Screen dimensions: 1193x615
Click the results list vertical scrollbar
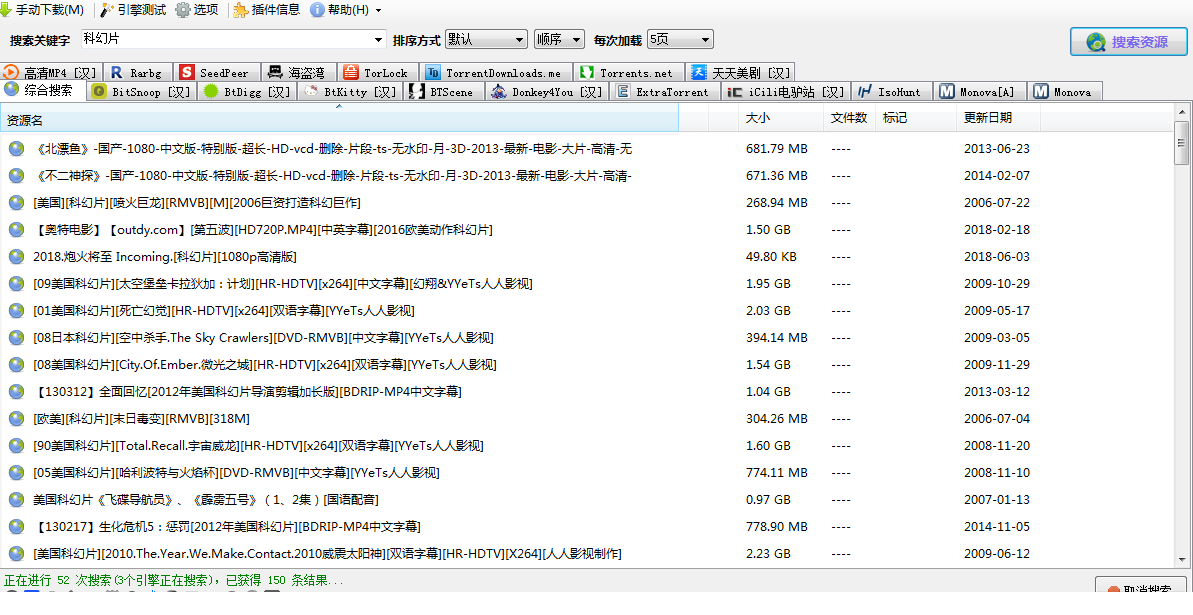pos(1181,337)
